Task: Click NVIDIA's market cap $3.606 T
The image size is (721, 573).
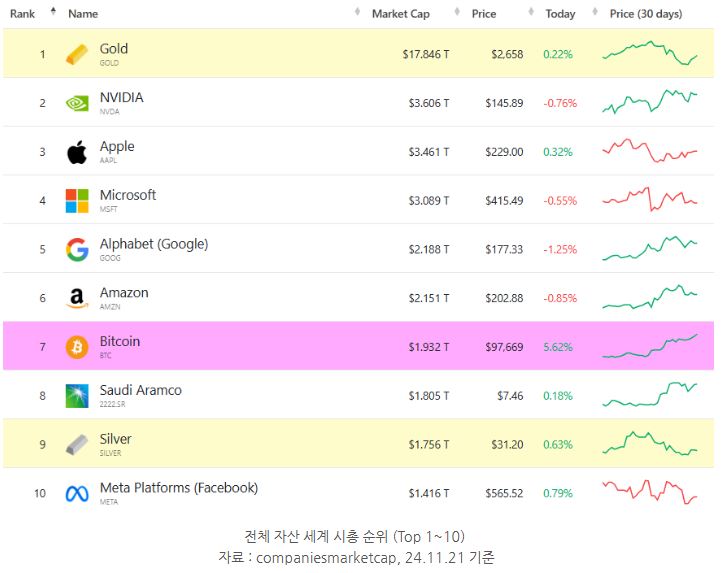Action: (429, 103)
